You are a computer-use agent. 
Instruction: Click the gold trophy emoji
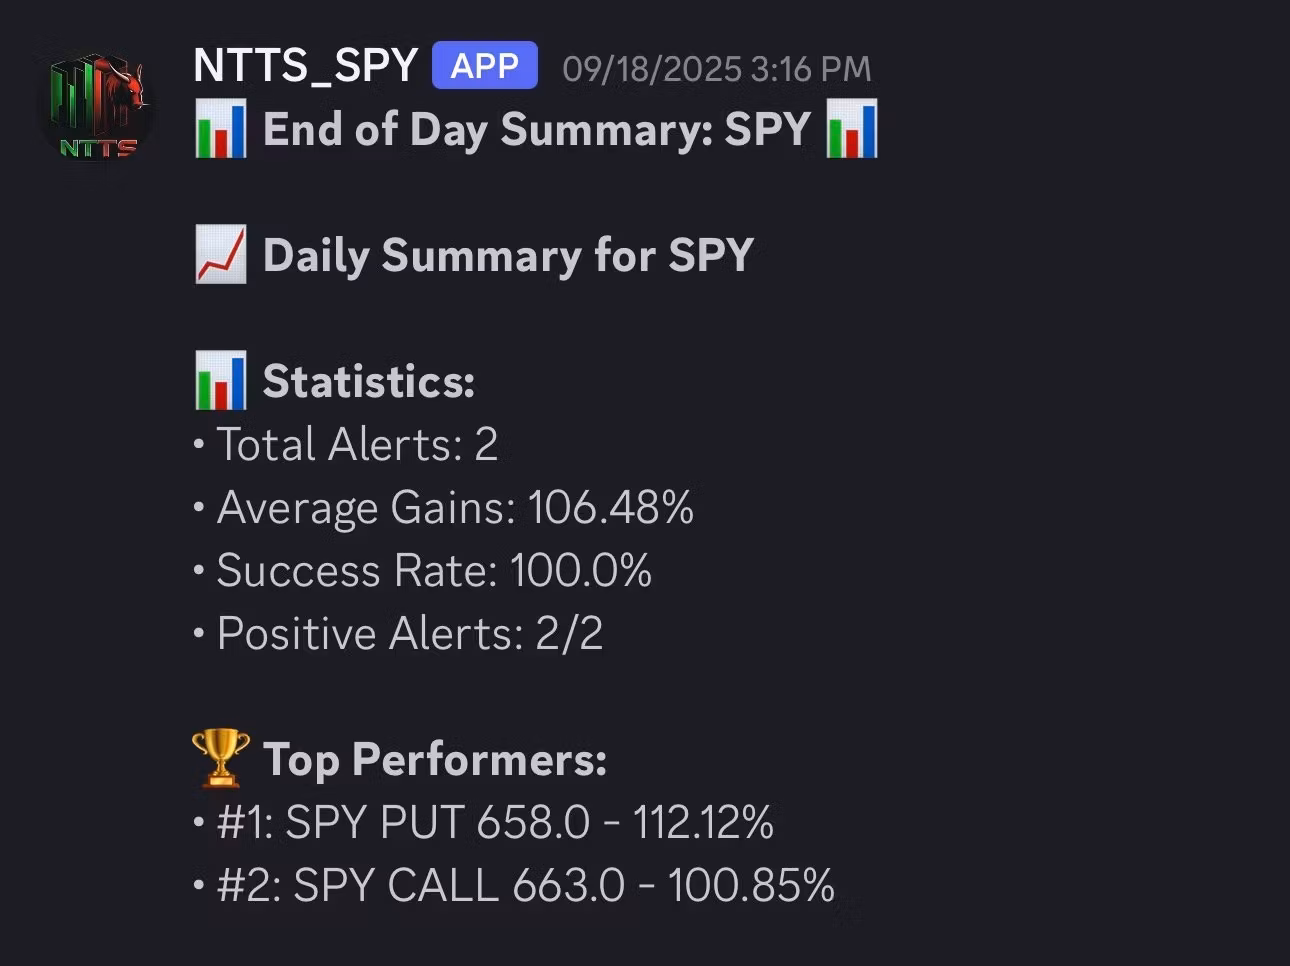point(221,758)
